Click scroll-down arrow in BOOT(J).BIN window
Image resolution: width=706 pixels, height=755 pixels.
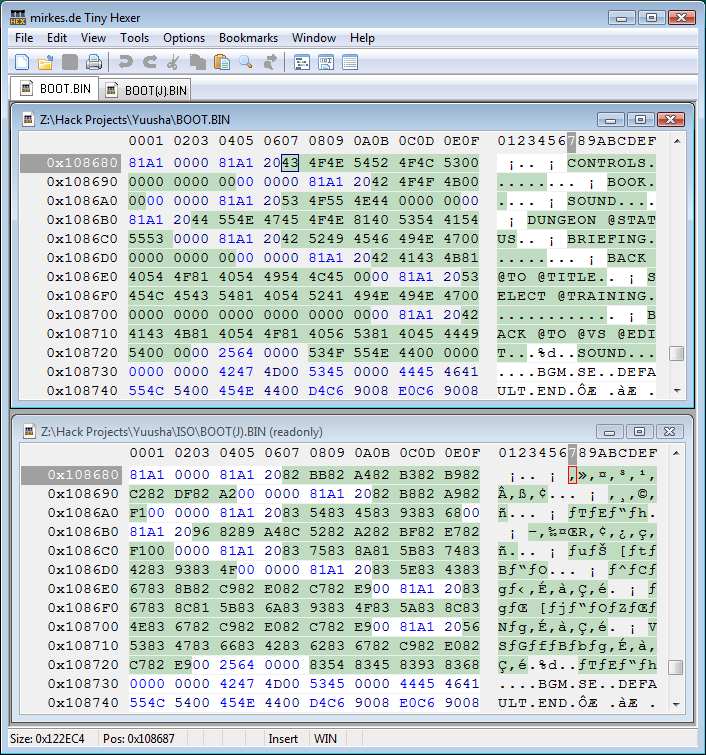[x=676, y=704]
